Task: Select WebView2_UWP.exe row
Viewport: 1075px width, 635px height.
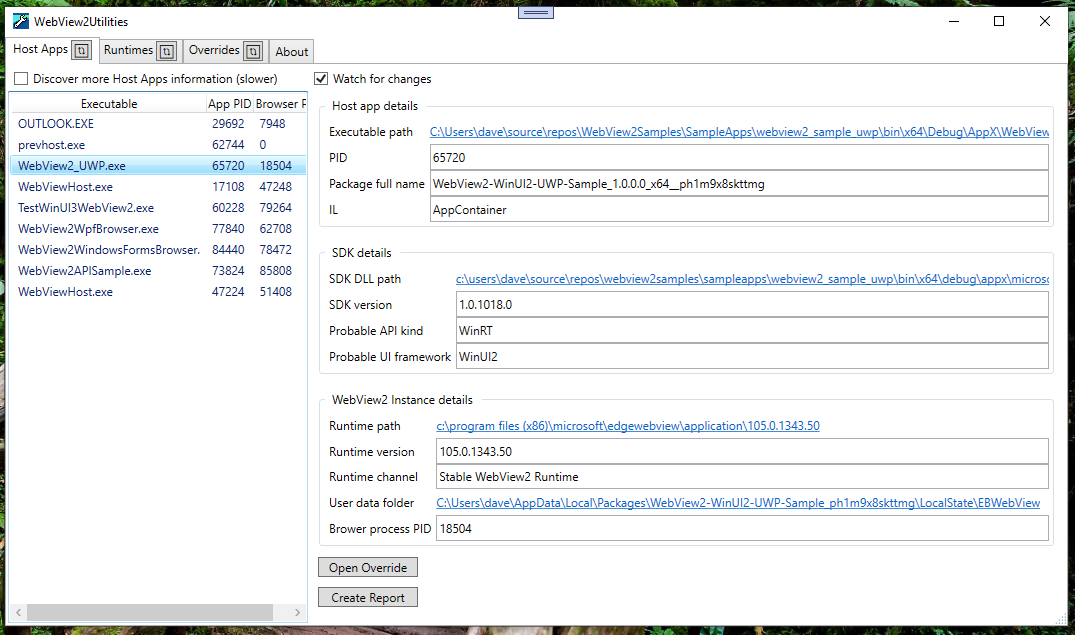Action: click(158, 166)
